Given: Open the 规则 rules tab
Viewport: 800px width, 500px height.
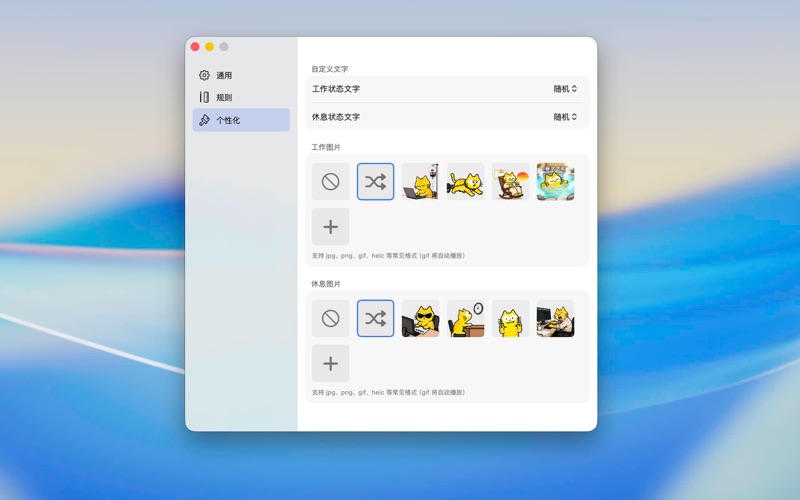Looking at the screenshot, I should [241, 97].
